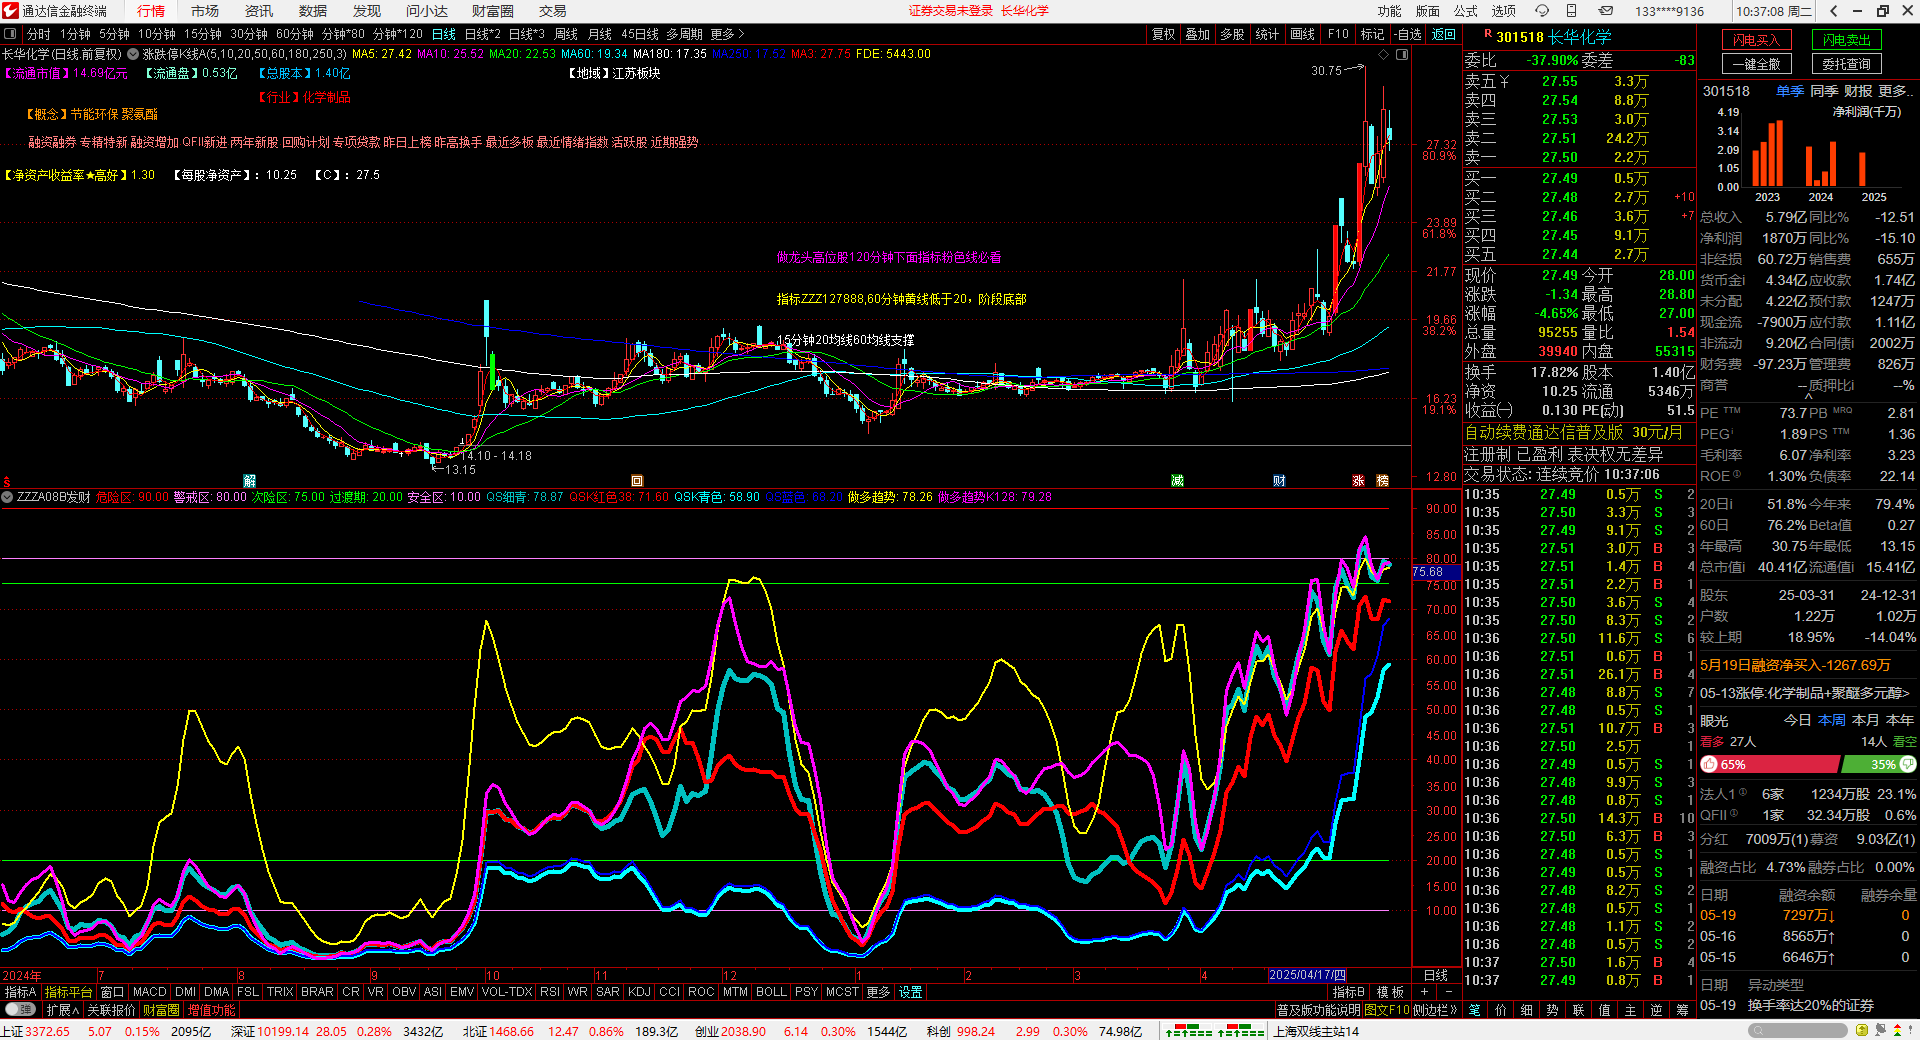Click the headset customer-service icon in title bar
1920x1040 pixels.
1542,11
